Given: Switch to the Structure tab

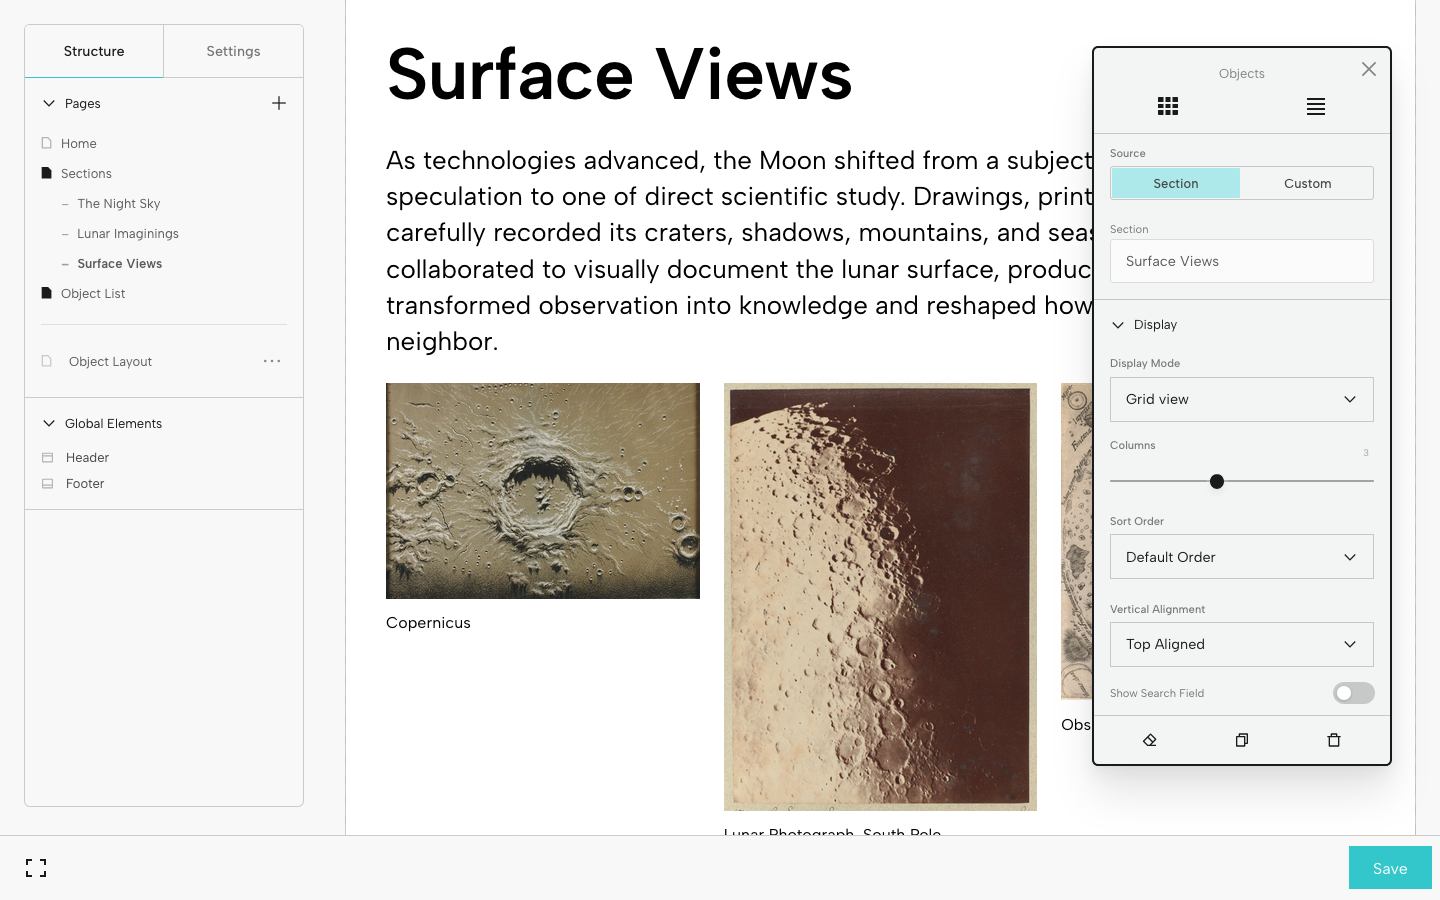Looking at the screenshot, I should point(94,51).
